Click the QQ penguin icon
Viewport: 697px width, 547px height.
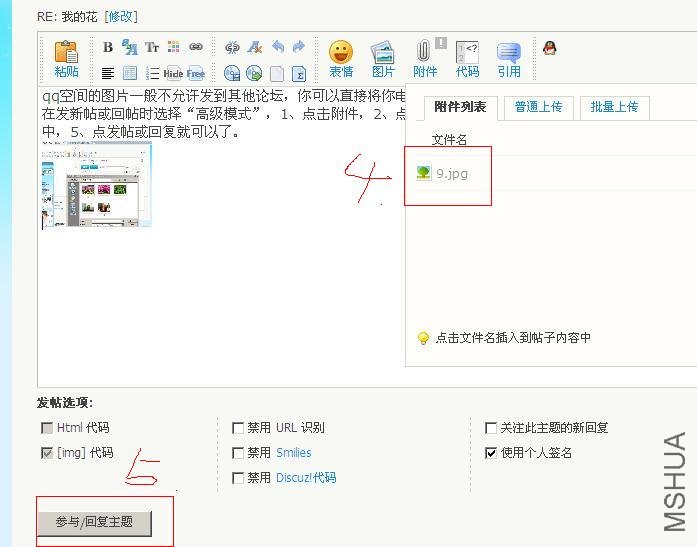549,48
